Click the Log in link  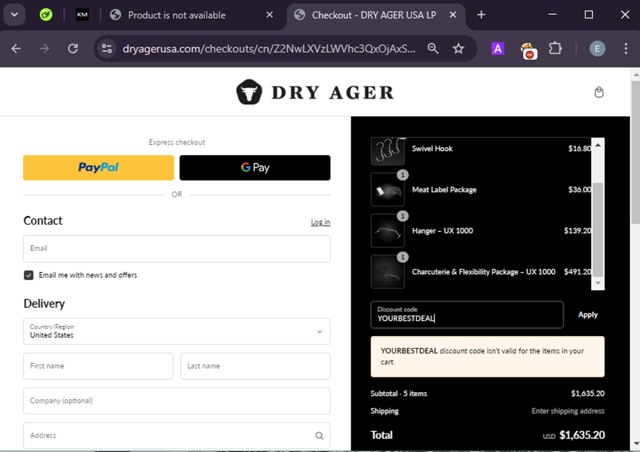click(x=320, y=222)
